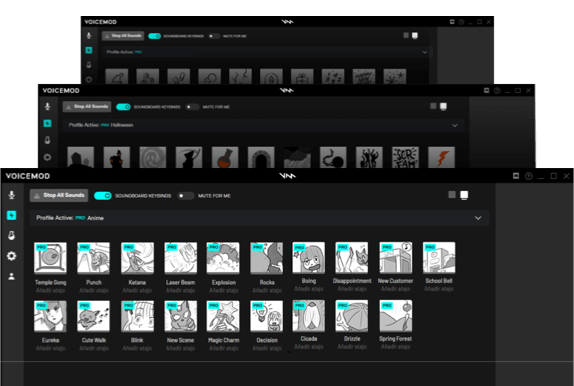Open help icon in Halloween window title bar
The width and height of the screenshot is (574, 386).
(x=497, y=90)
